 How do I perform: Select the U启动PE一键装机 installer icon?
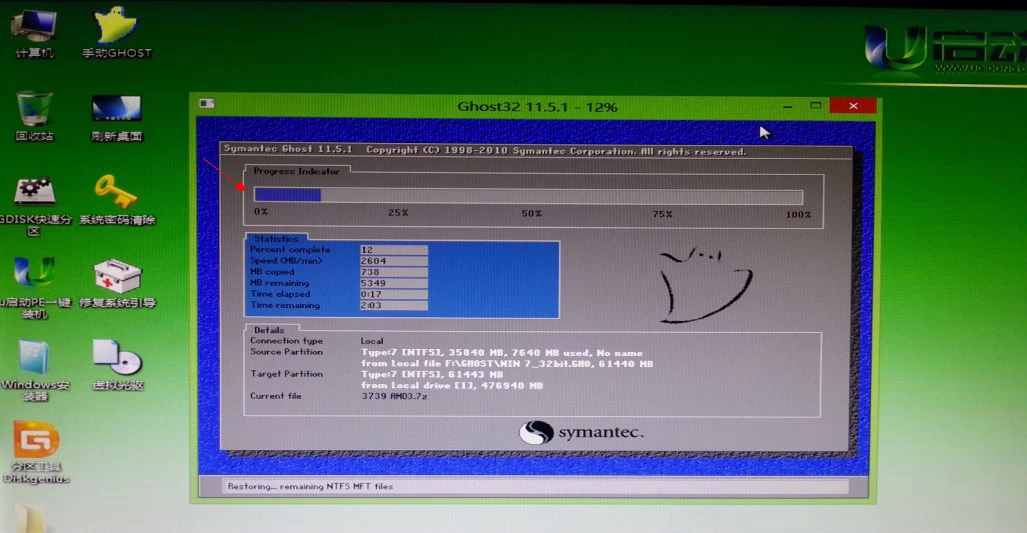coord(34,274)
